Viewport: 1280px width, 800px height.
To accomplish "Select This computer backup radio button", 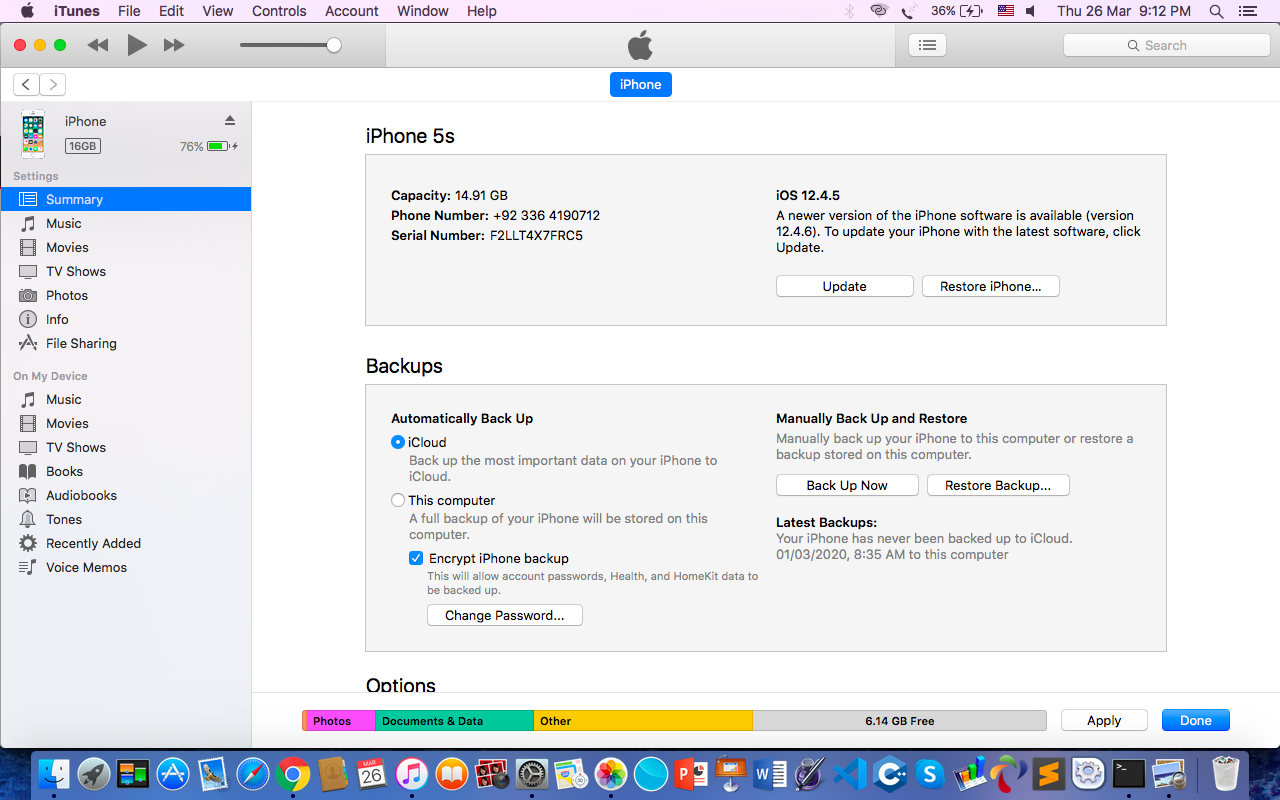I will (x=398, y=500).
